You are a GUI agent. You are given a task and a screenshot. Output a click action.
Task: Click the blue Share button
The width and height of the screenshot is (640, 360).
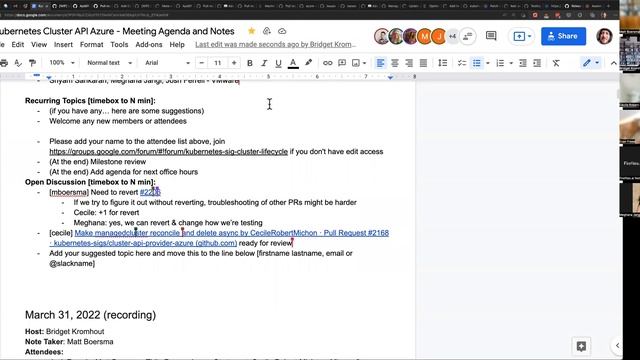point(563,36)
